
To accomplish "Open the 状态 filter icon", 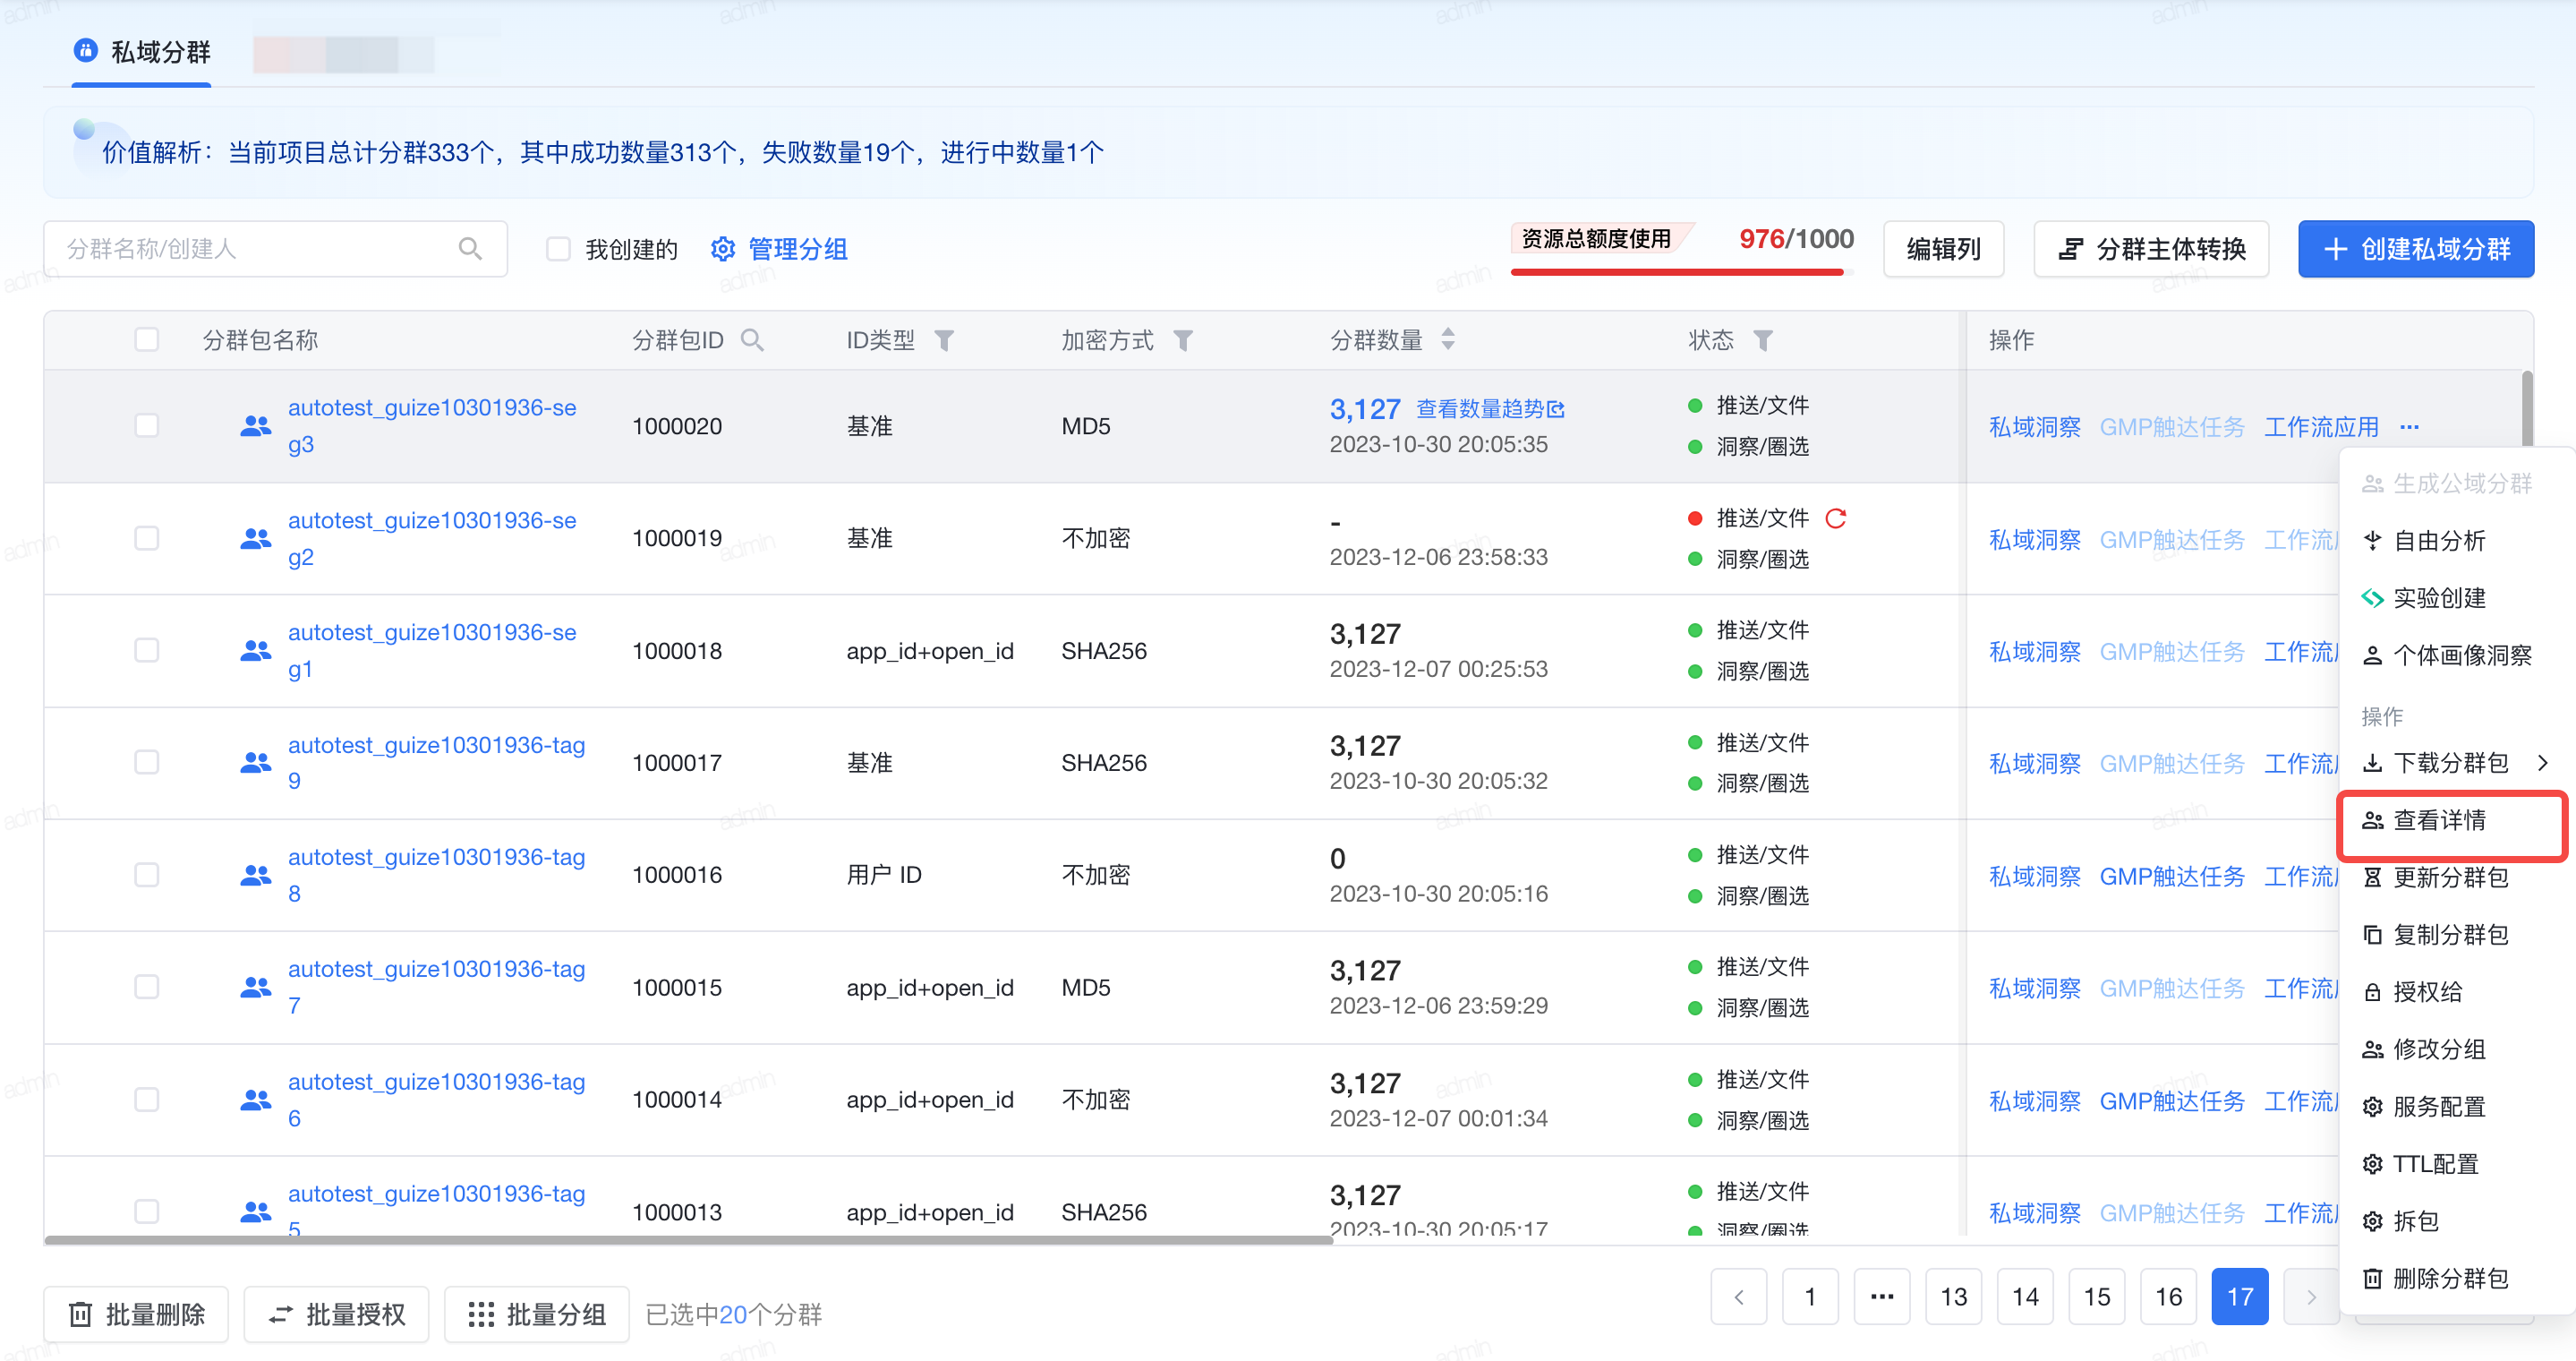I will pos(1763,341).
